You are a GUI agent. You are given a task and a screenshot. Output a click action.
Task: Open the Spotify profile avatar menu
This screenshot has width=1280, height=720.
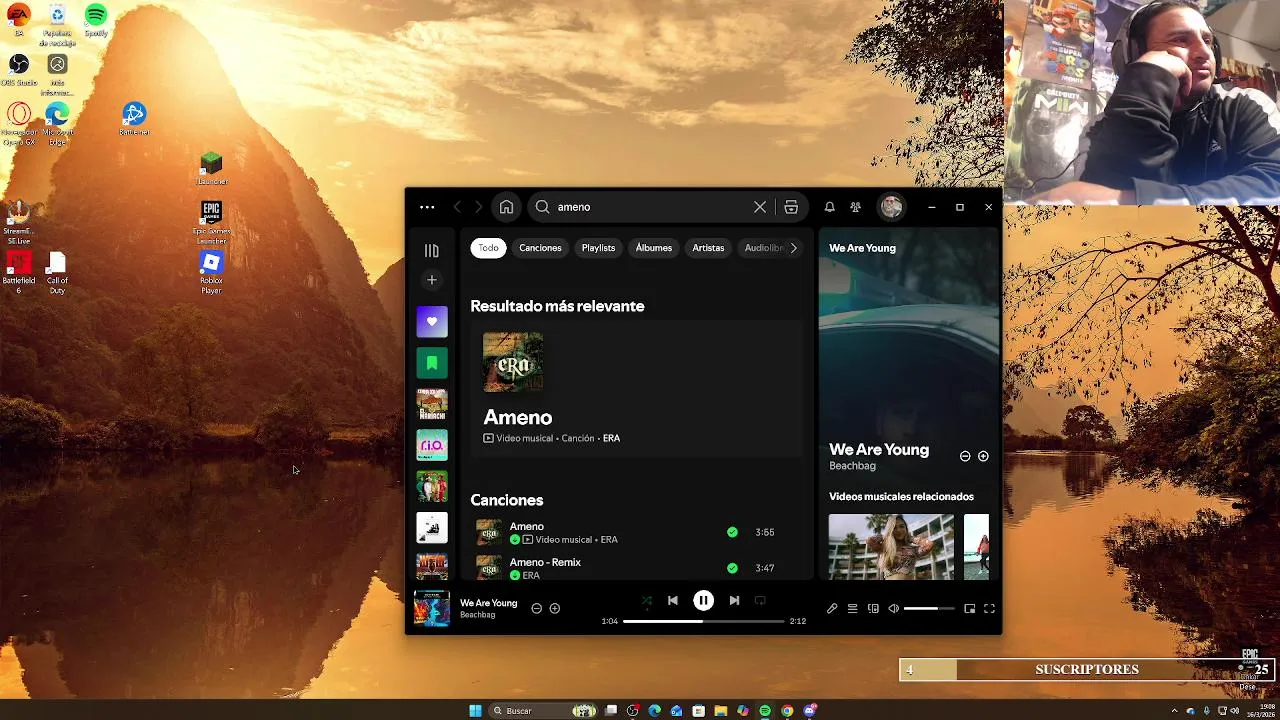[x=891, y=207]
